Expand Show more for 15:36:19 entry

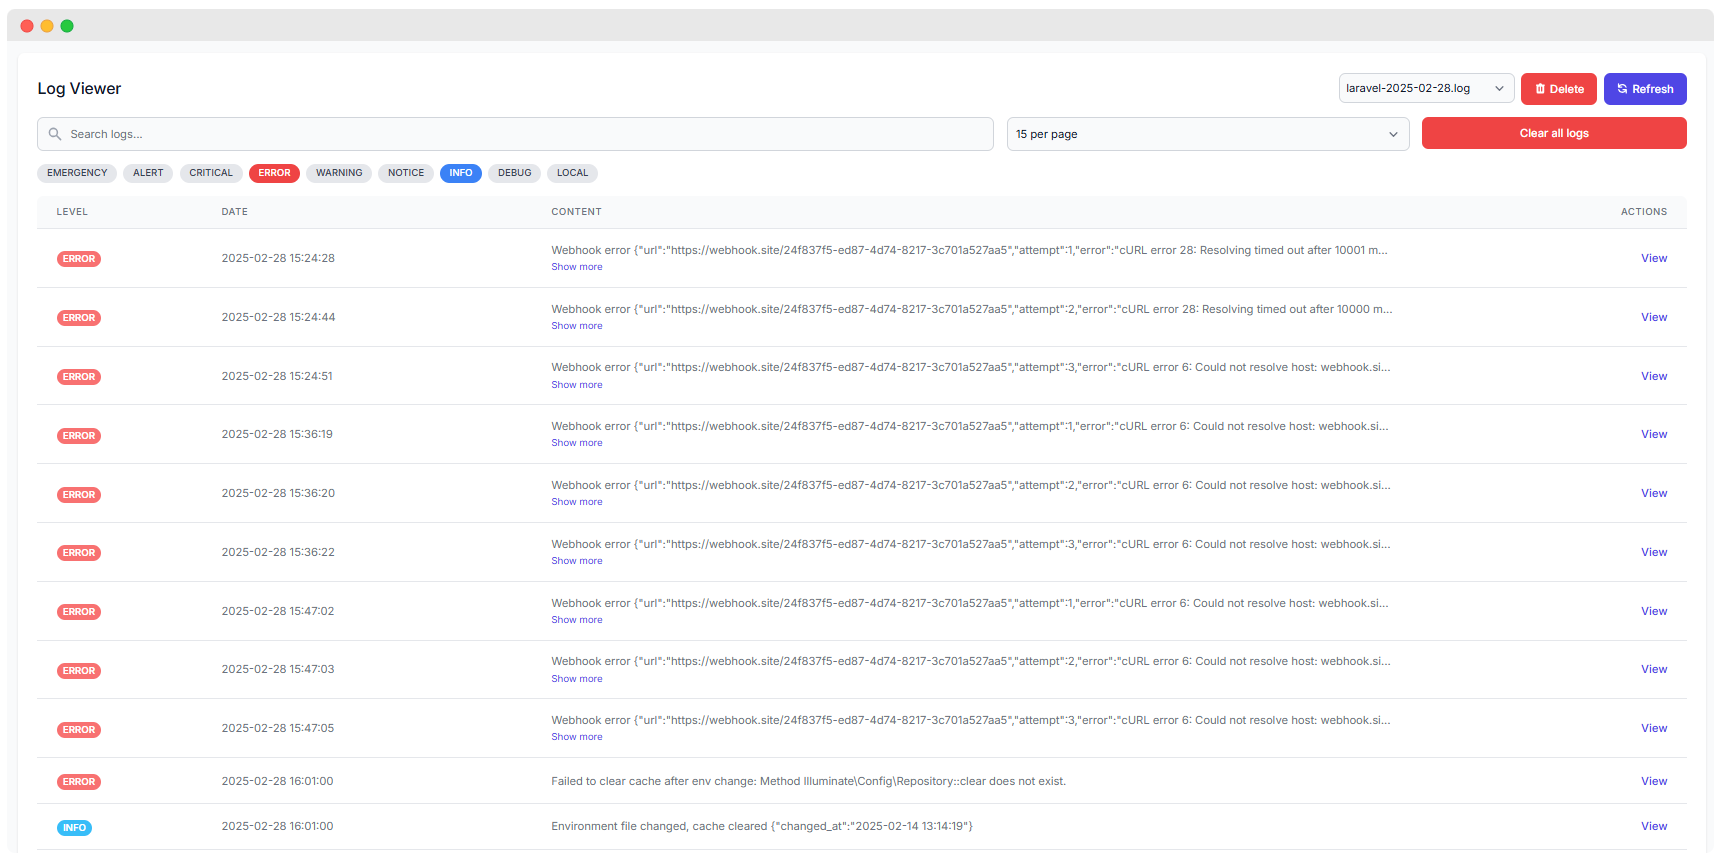(x=577, y=443)
